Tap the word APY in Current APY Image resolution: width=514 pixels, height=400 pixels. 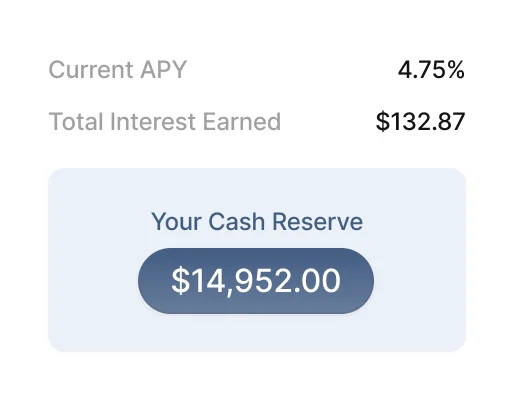click(x=163, y=70)
